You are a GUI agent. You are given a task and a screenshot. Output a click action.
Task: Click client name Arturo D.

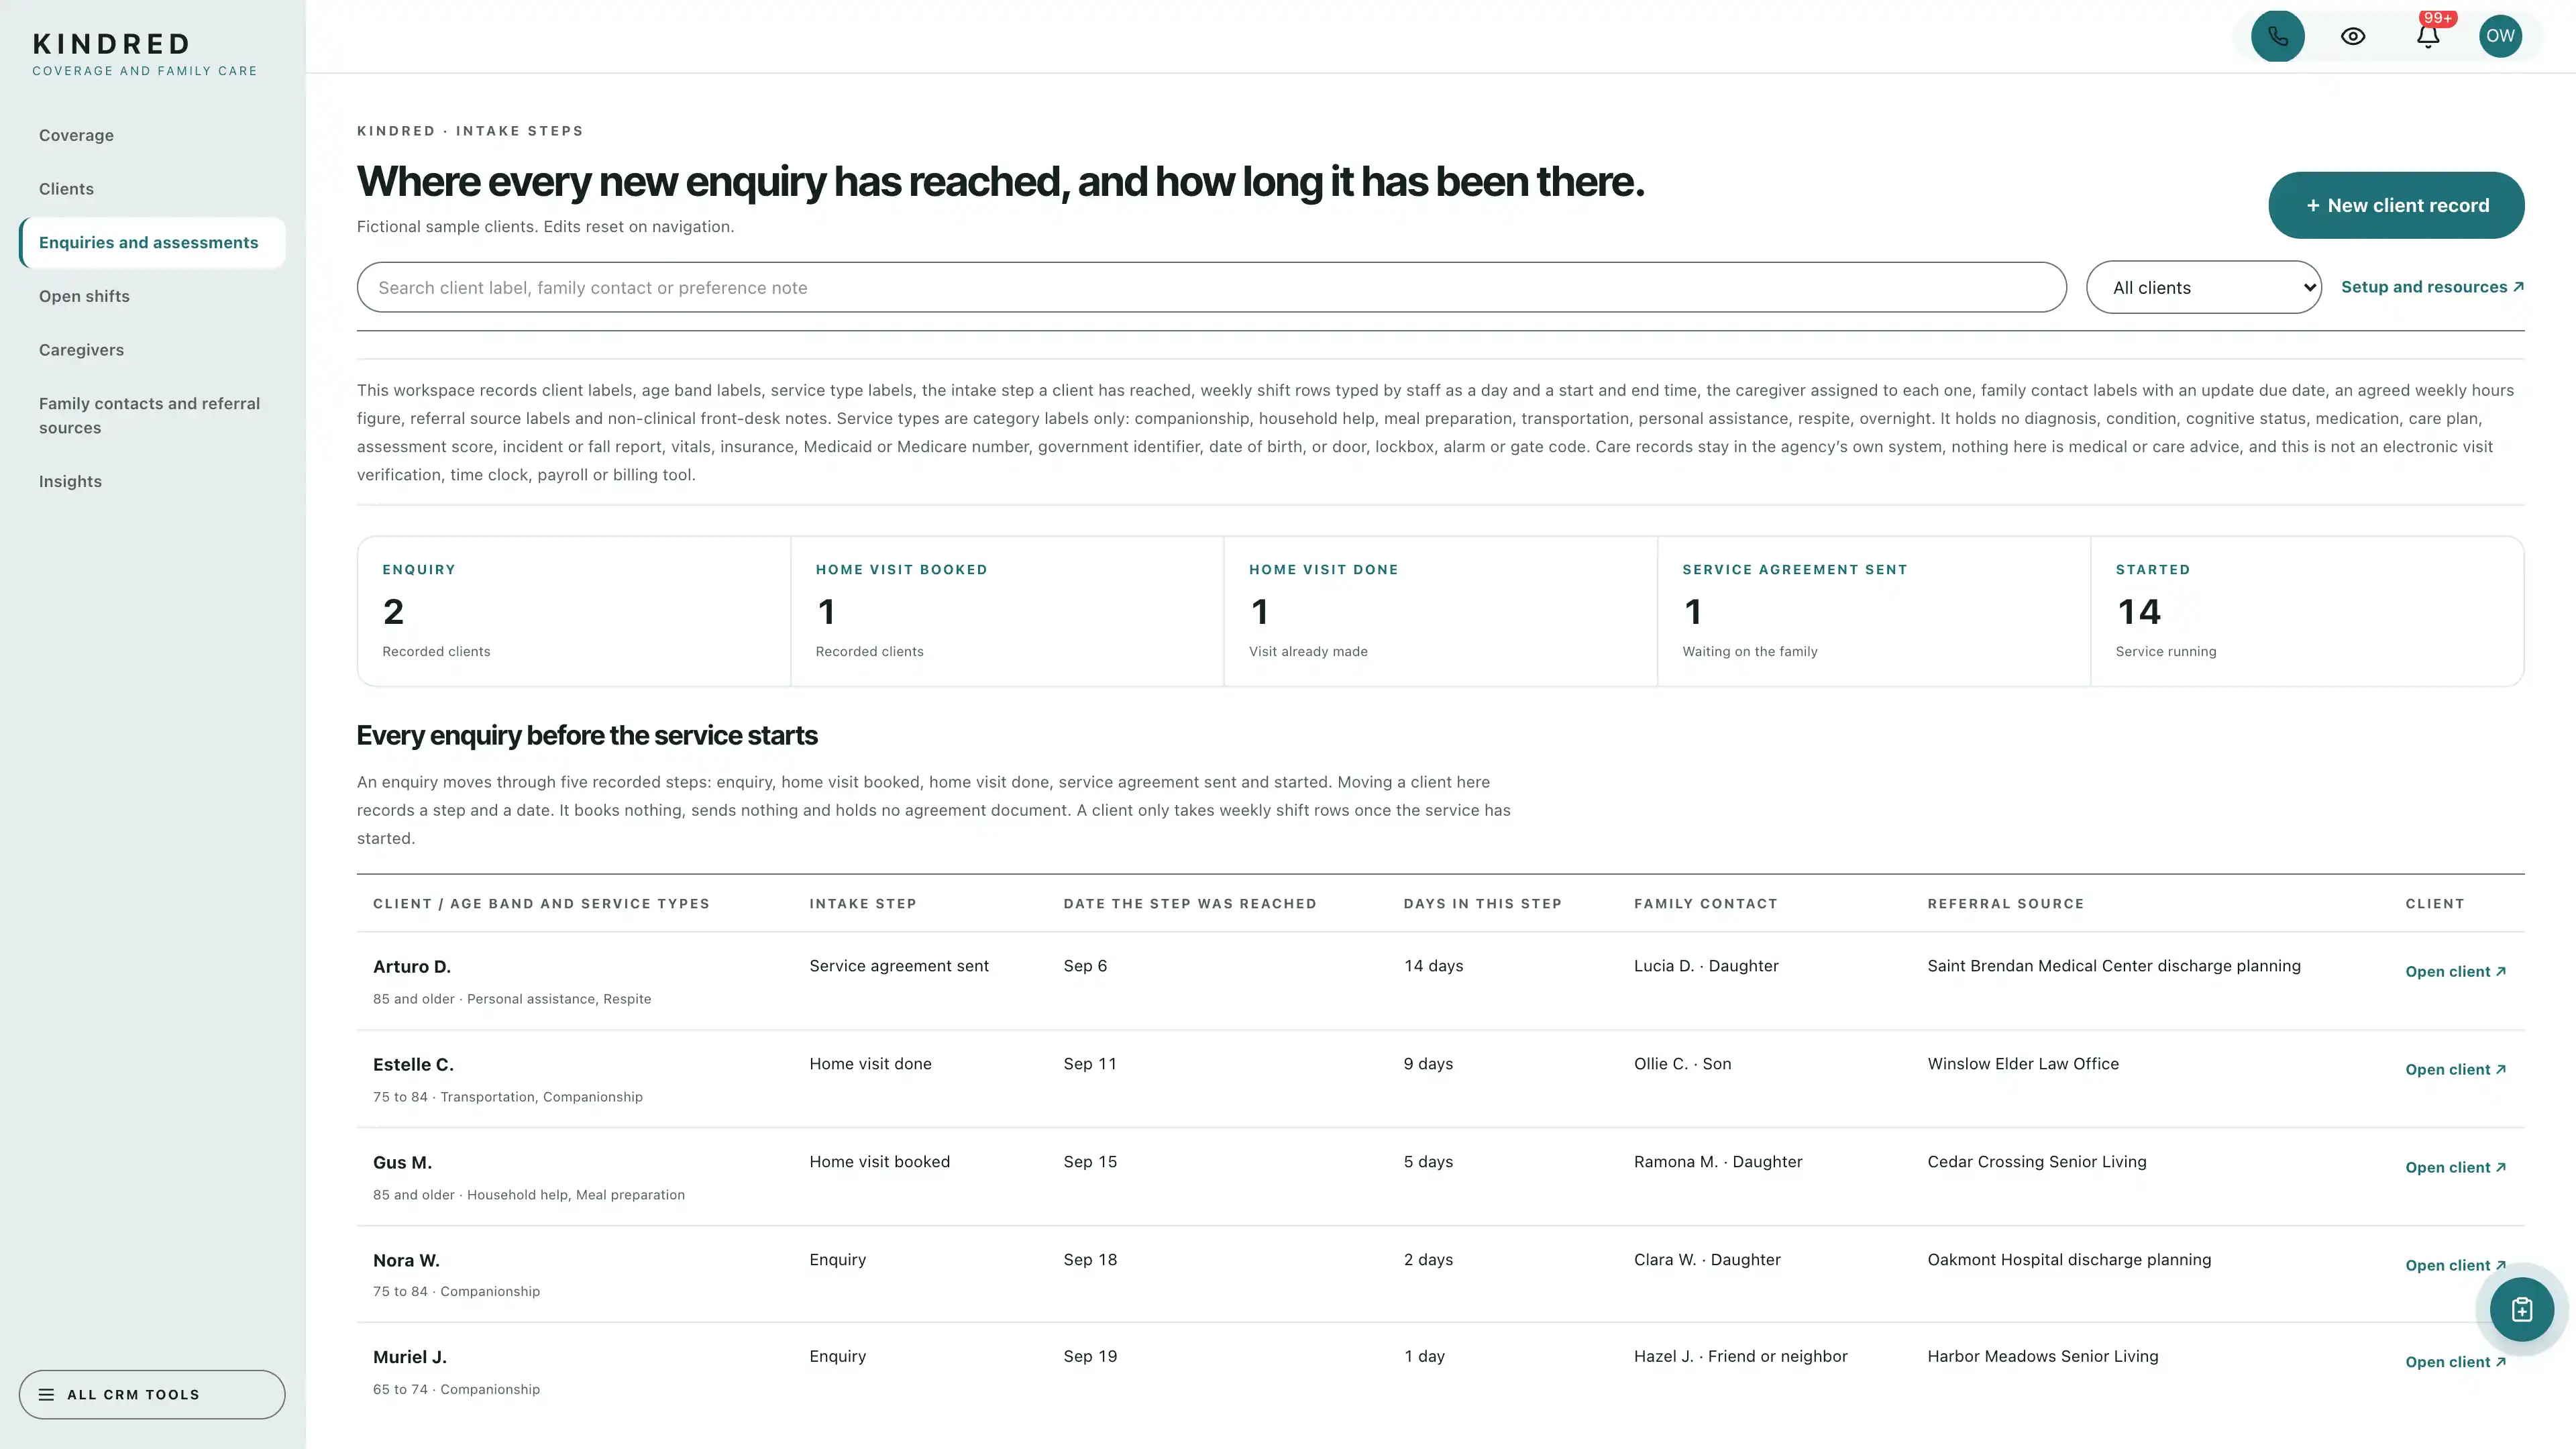click(x=412, y=967)
